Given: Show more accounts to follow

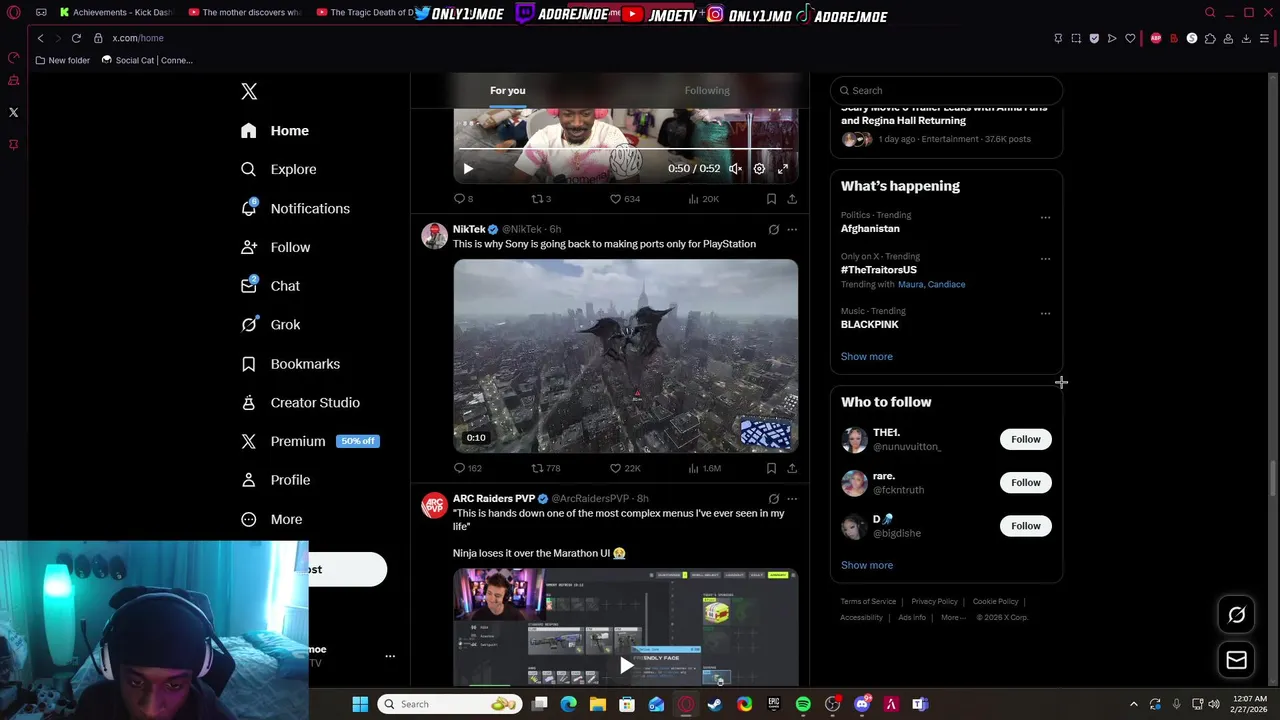Looking at the screenshot, I should (867, 565).
